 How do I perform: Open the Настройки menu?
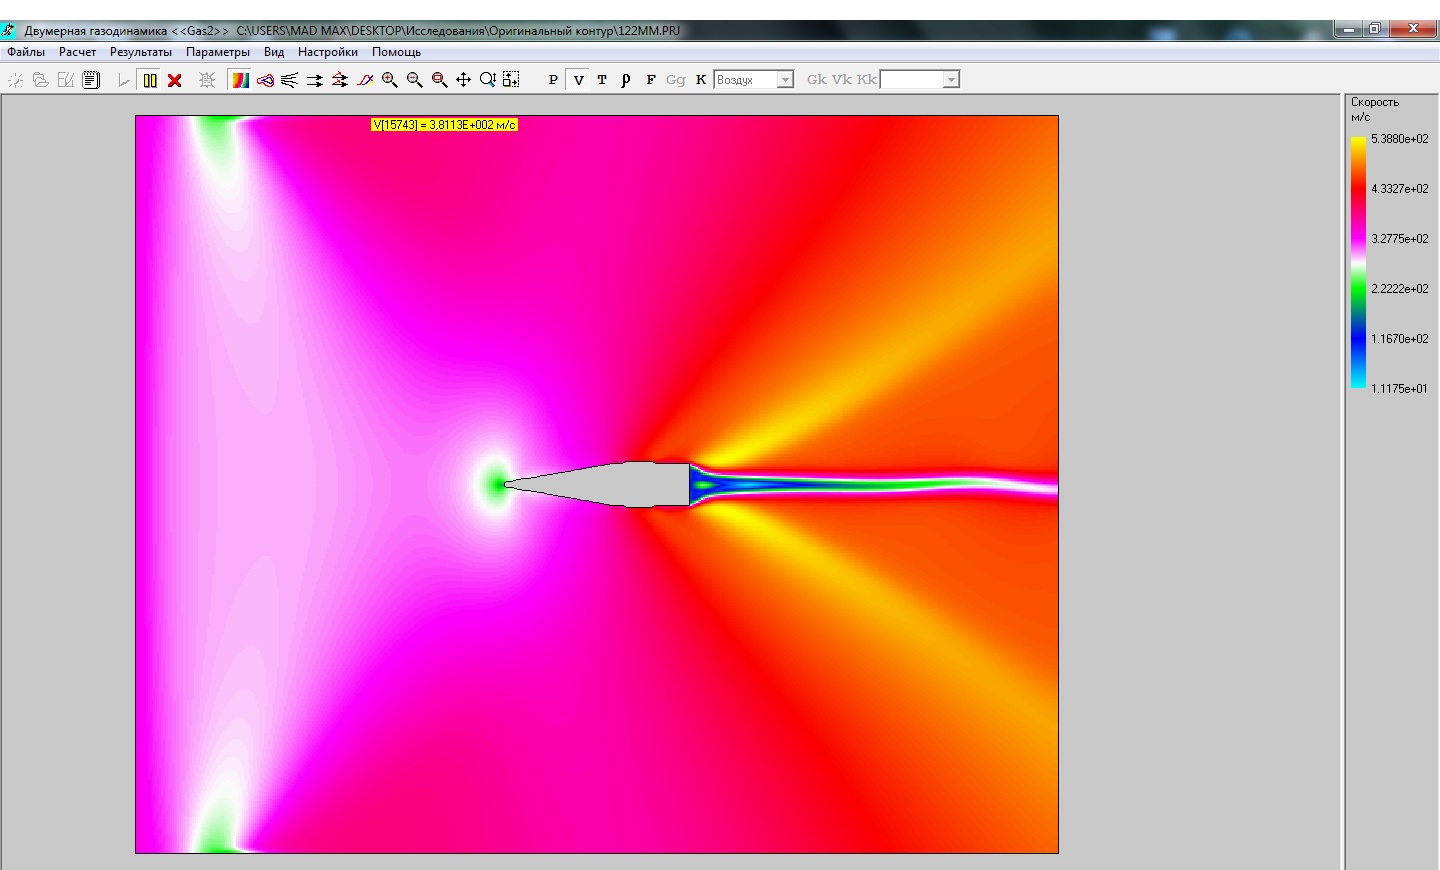(327, 52)
